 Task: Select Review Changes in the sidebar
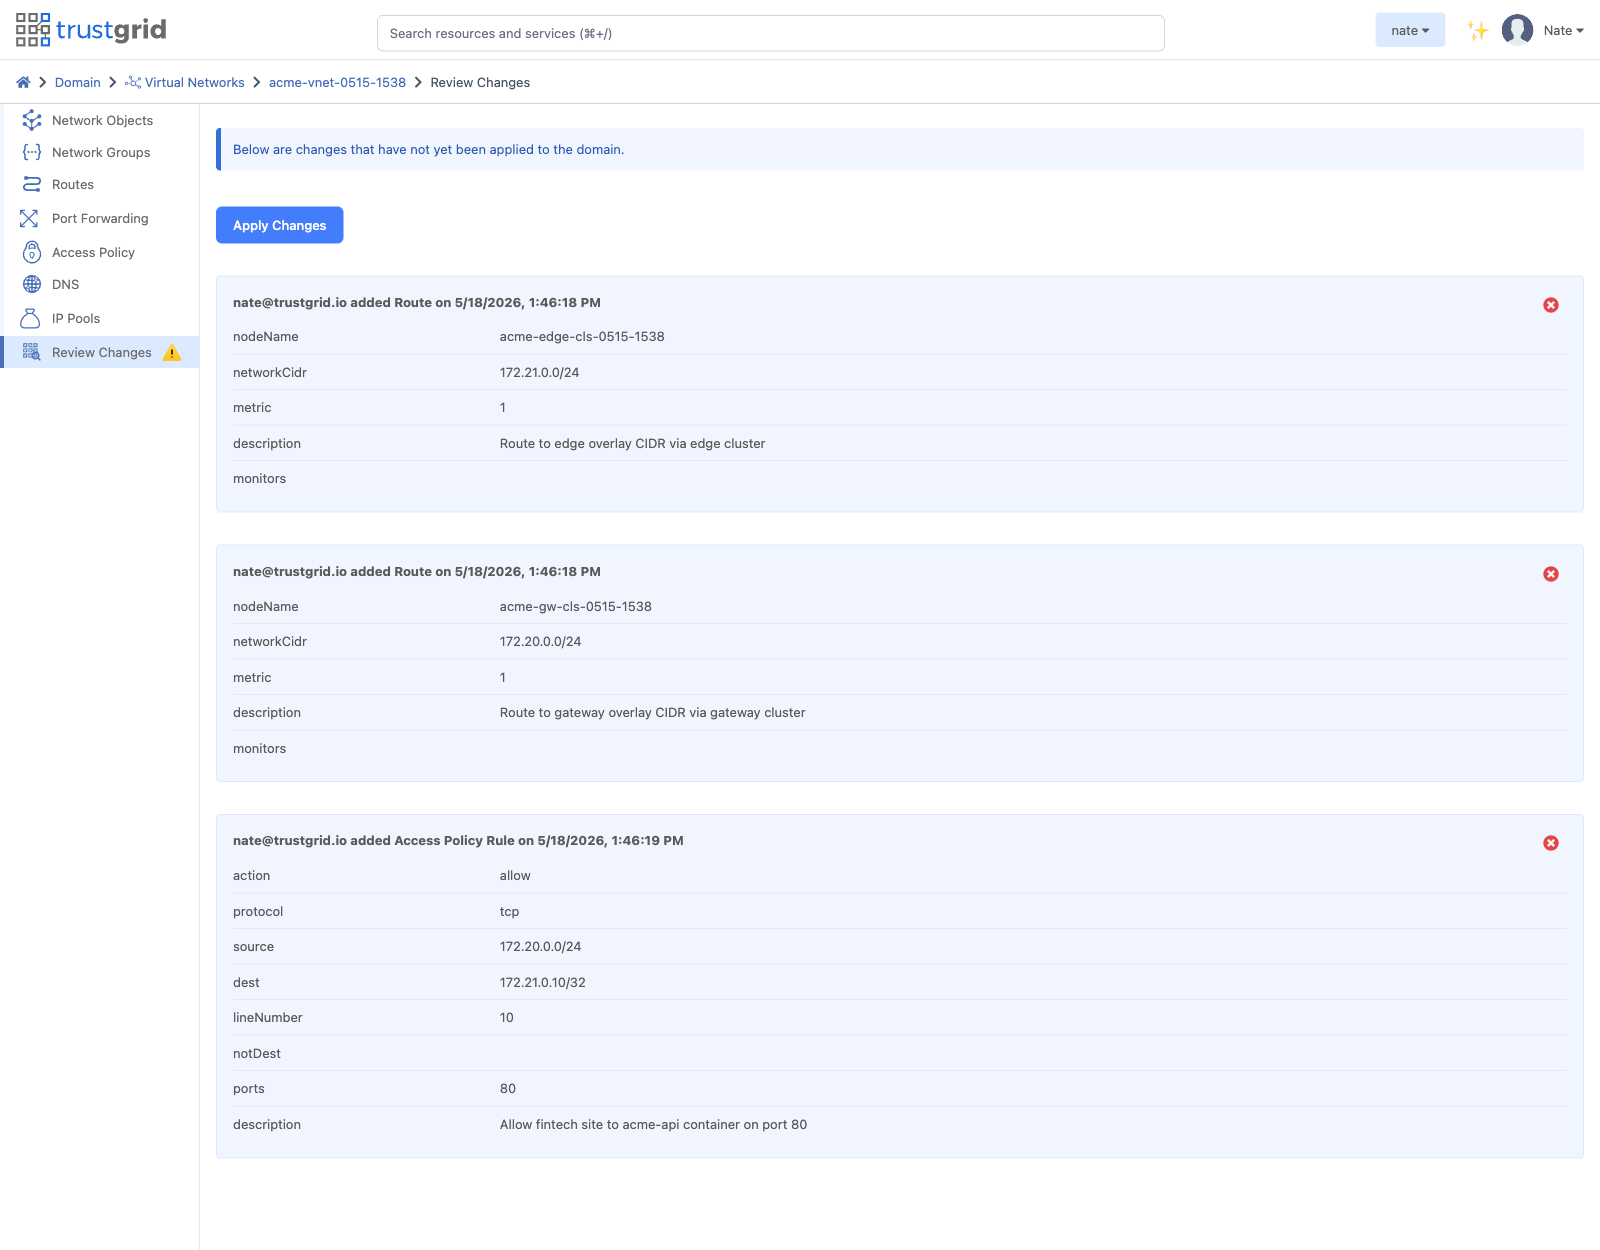click(x=100, y=352)
